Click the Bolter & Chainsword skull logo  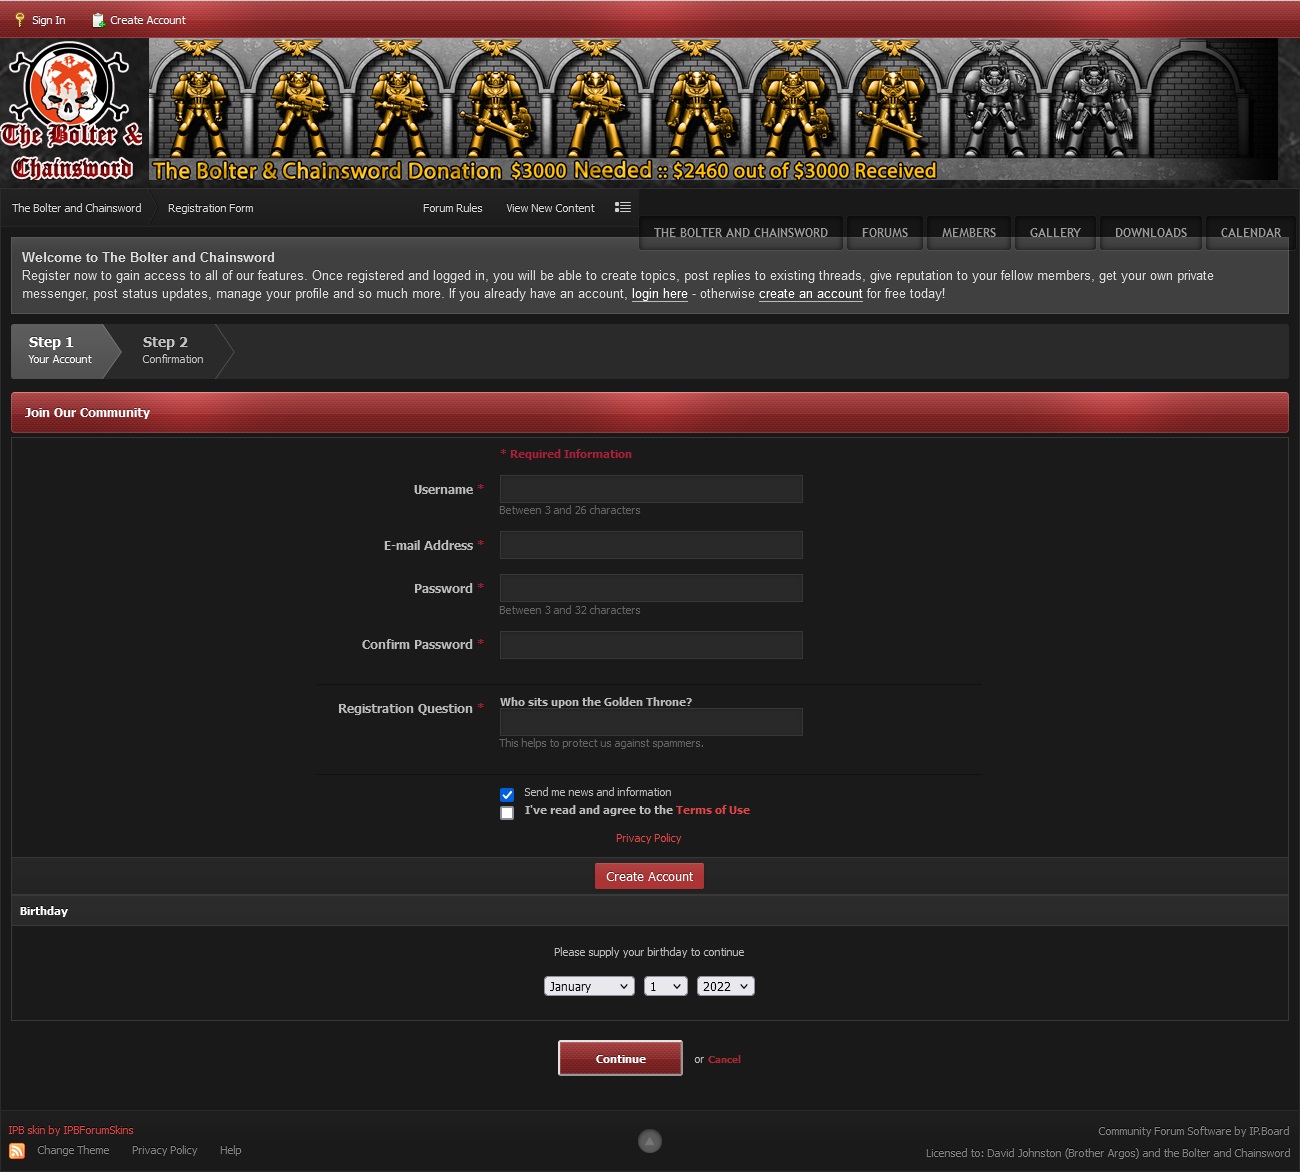(x=73, y=111)
